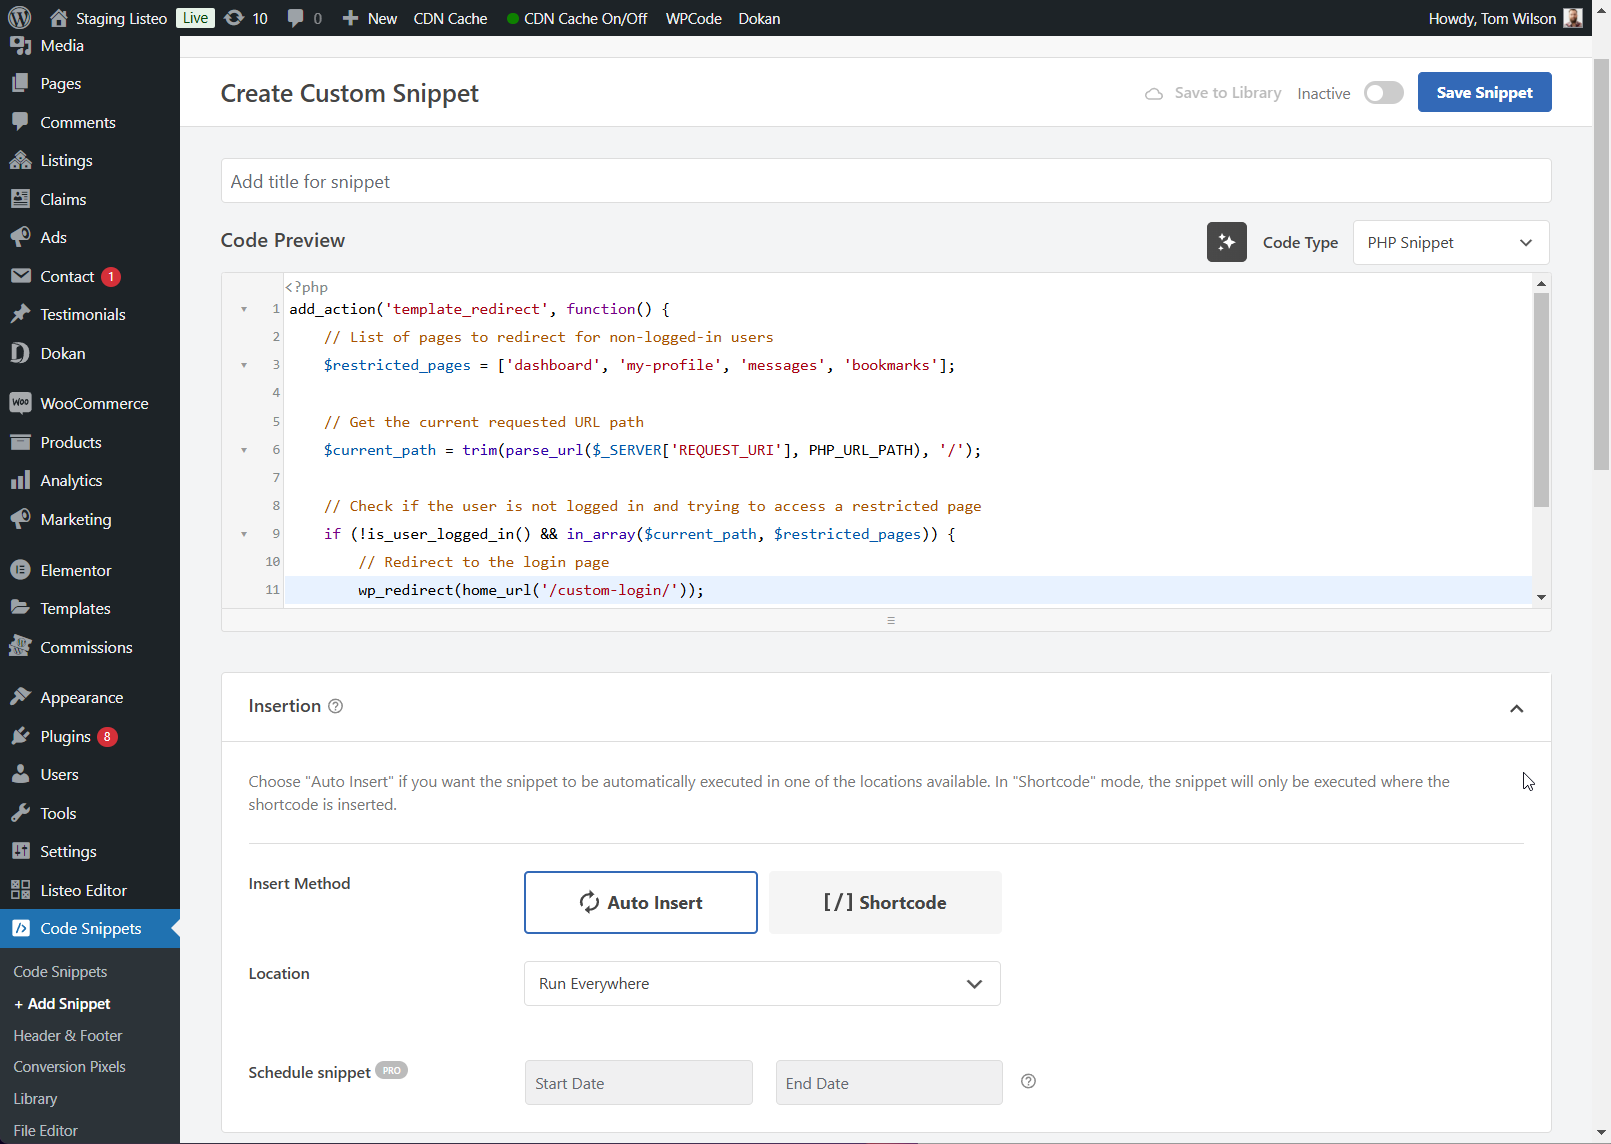The height and width of the screenshot is (1144, 1611).
Task: Toggle the snippet Inactive switch on
Action: pyautogui.click(x=1383, y=93)
